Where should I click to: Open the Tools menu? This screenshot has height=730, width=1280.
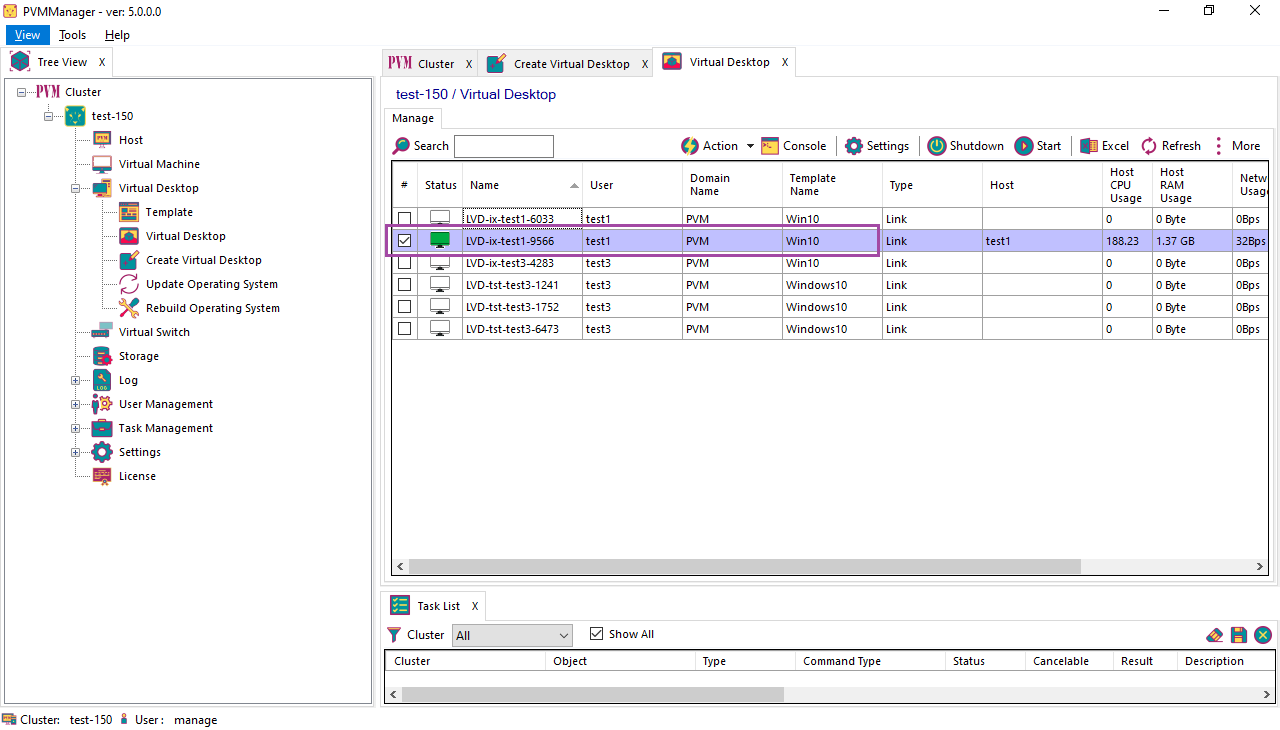pyautogui.click(x=72, y=35)
